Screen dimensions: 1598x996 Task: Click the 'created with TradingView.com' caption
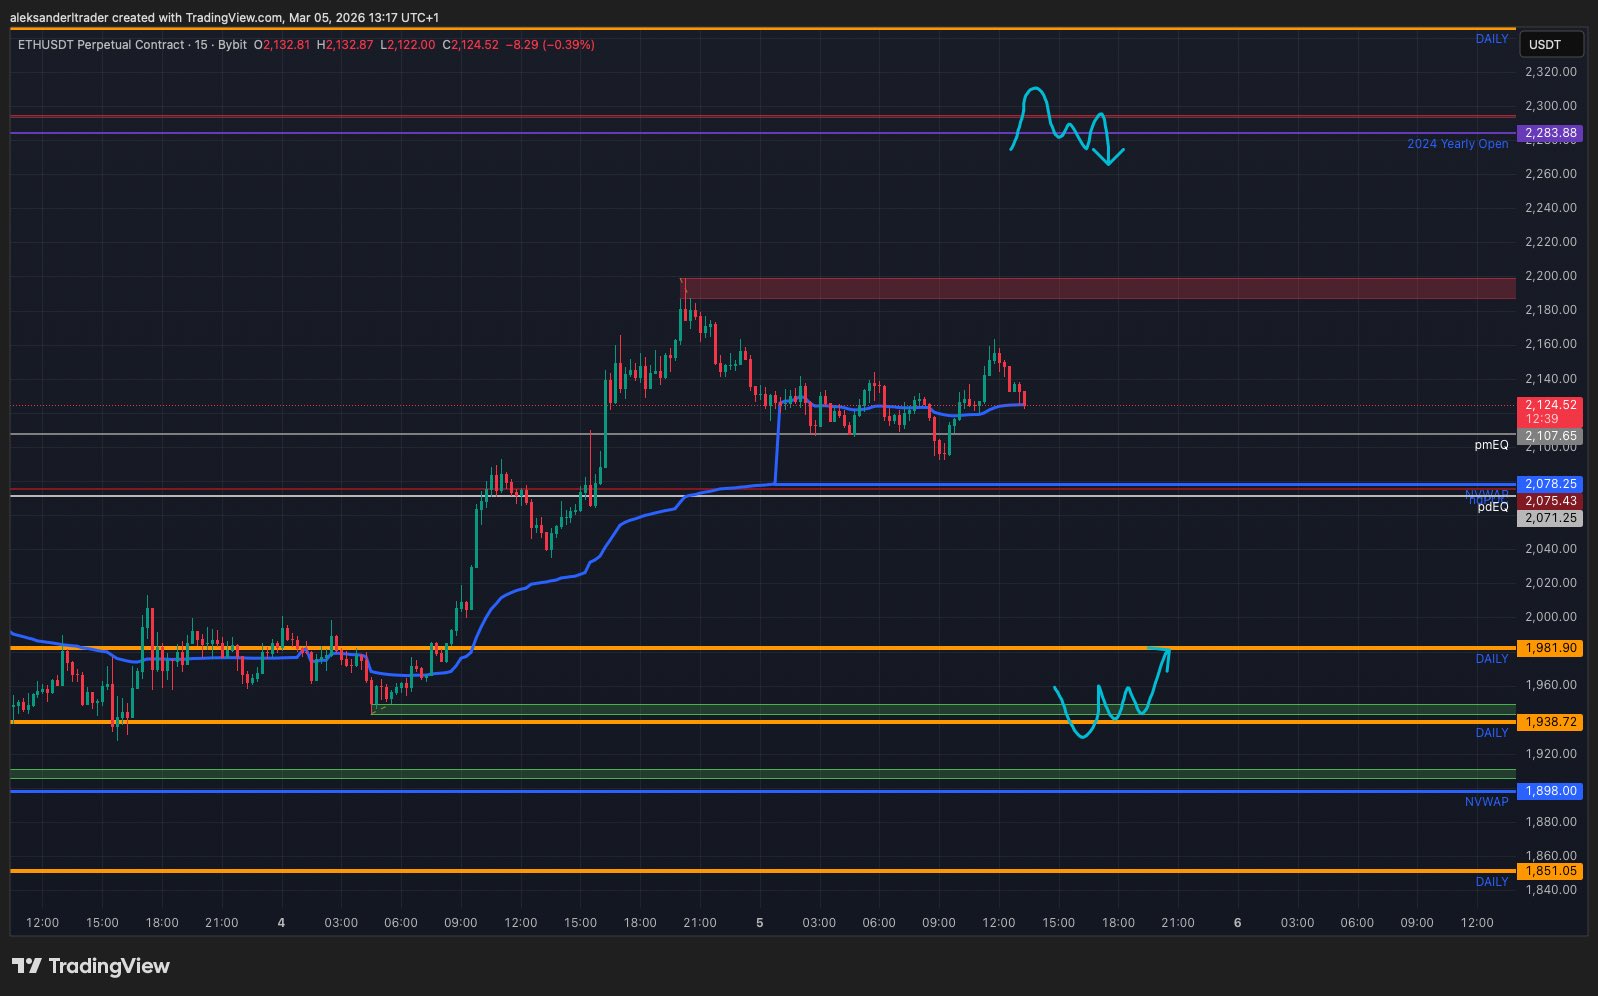[197, 18]
